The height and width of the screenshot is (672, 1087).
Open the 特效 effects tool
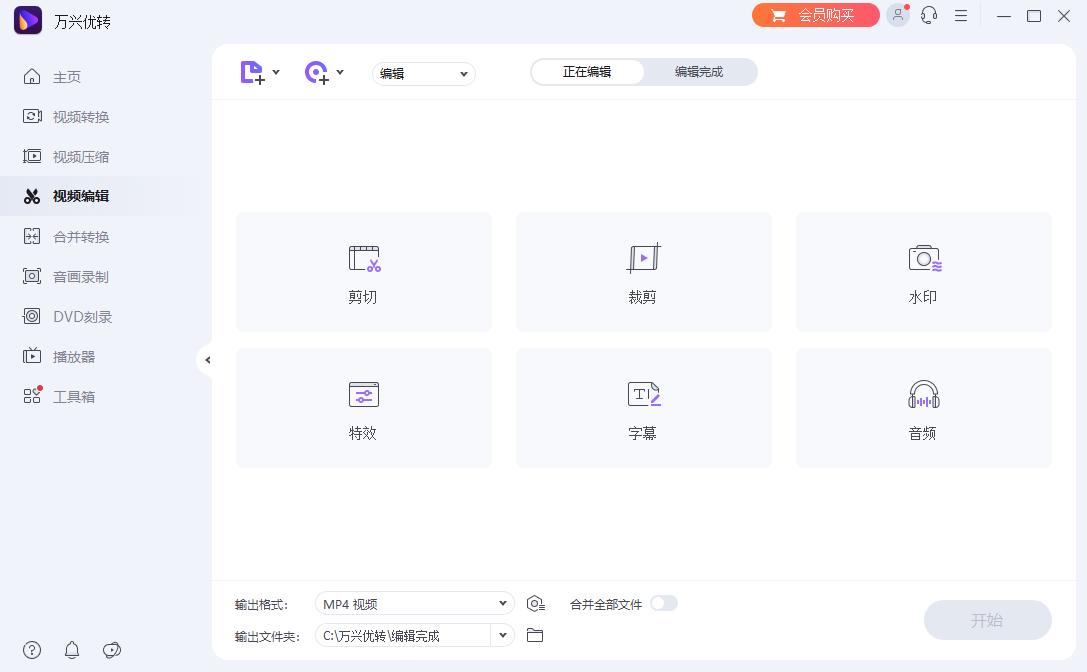coord(363,407)
